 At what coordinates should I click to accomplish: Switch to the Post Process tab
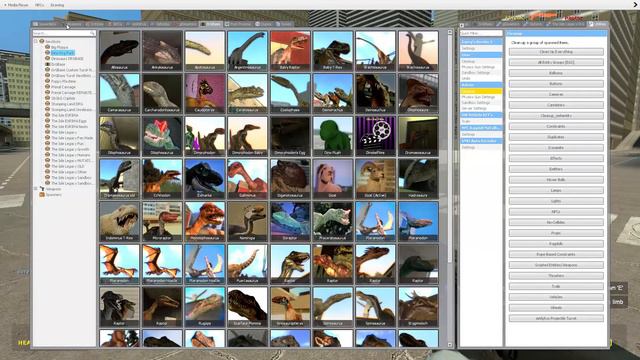(238, 24)
